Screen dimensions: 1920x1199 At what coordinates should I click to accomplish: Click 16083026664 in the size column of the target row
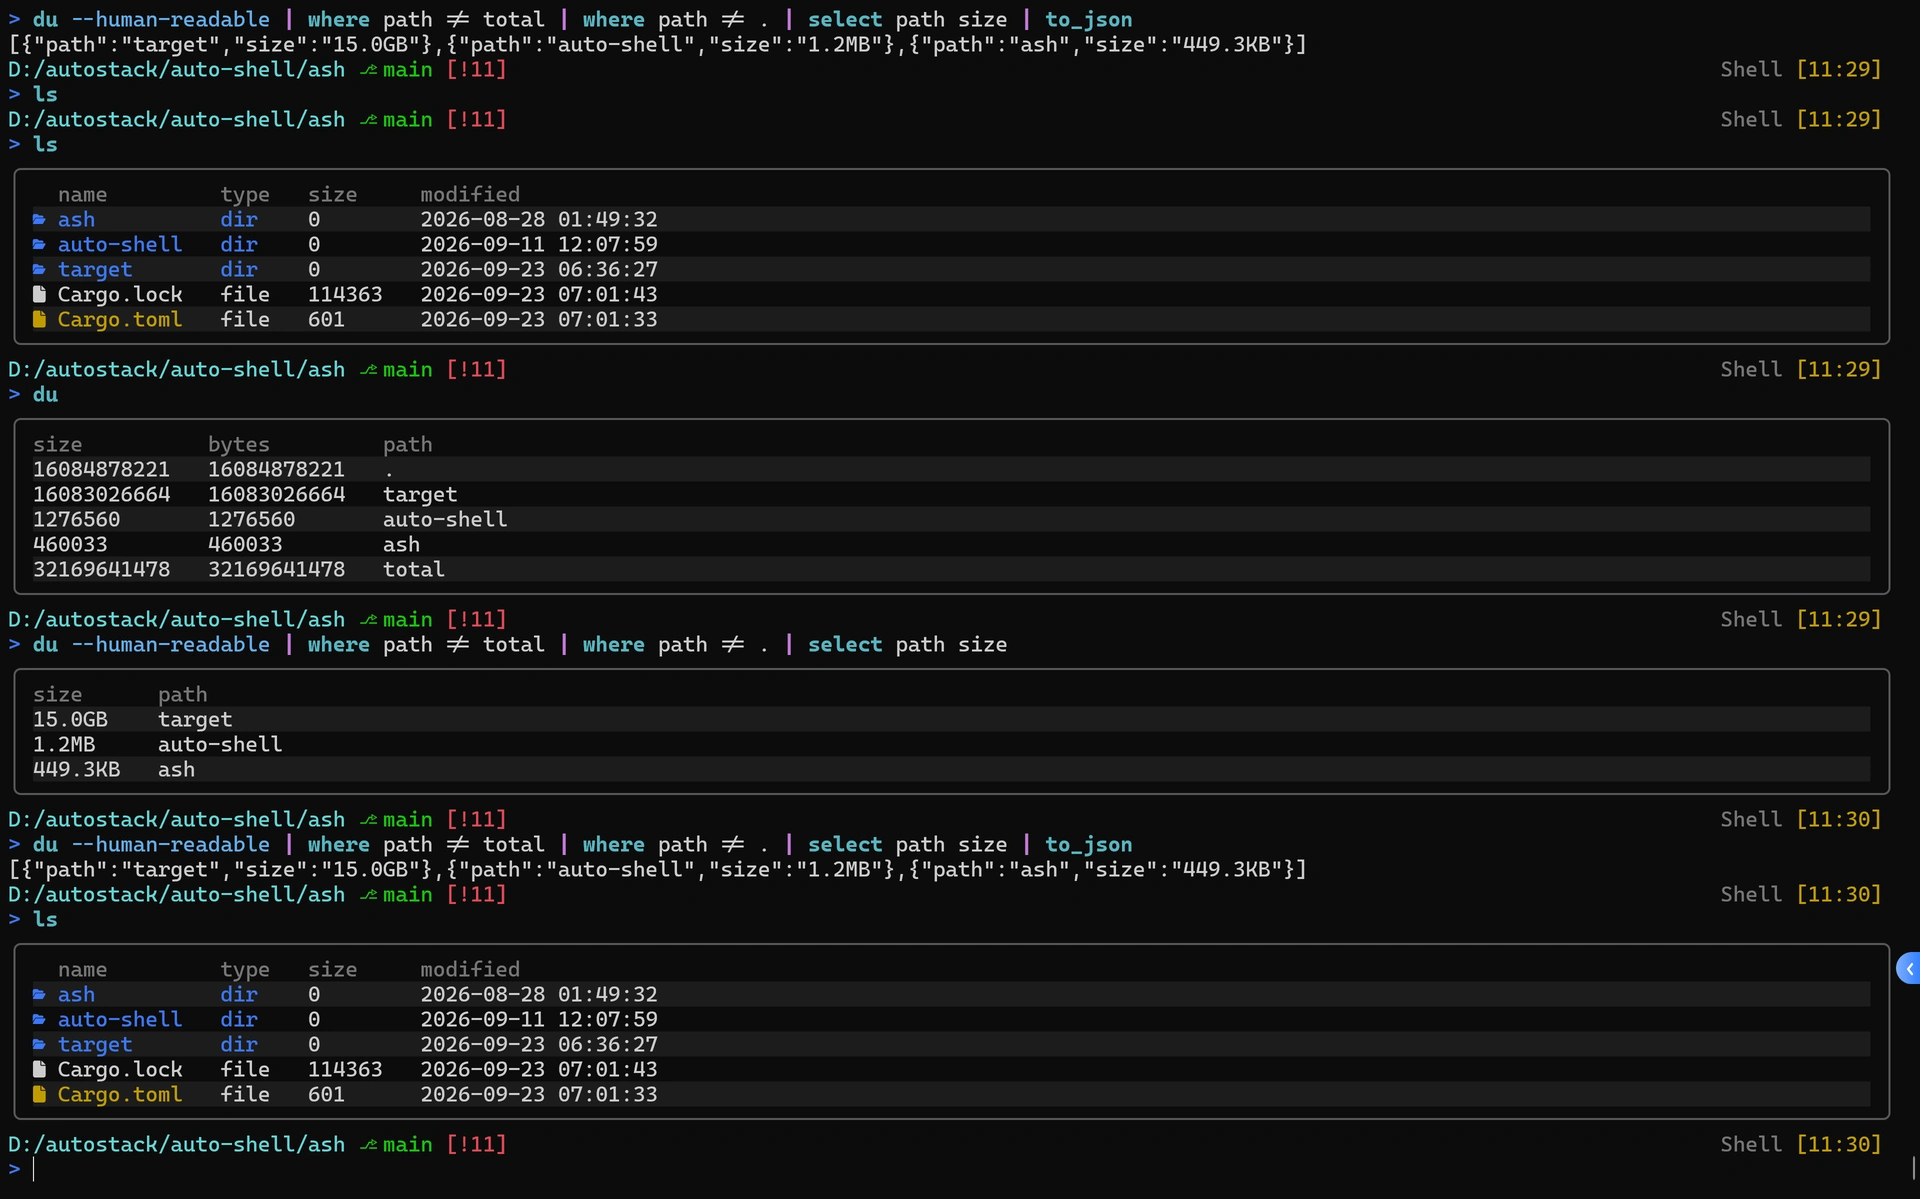[101, 494]
